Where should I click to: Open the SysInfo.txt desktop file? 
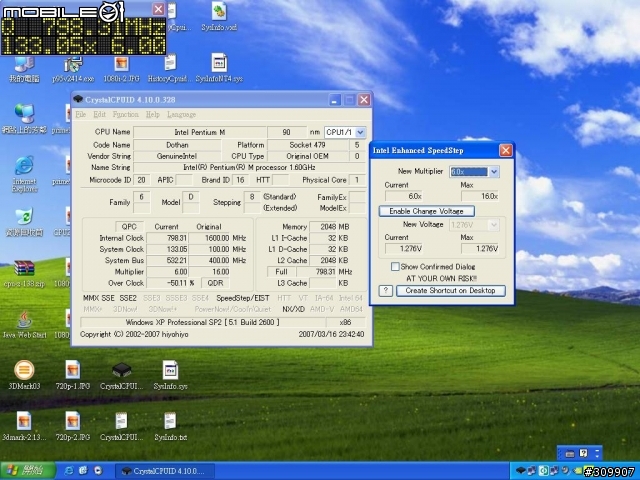[x=170, y=426]
